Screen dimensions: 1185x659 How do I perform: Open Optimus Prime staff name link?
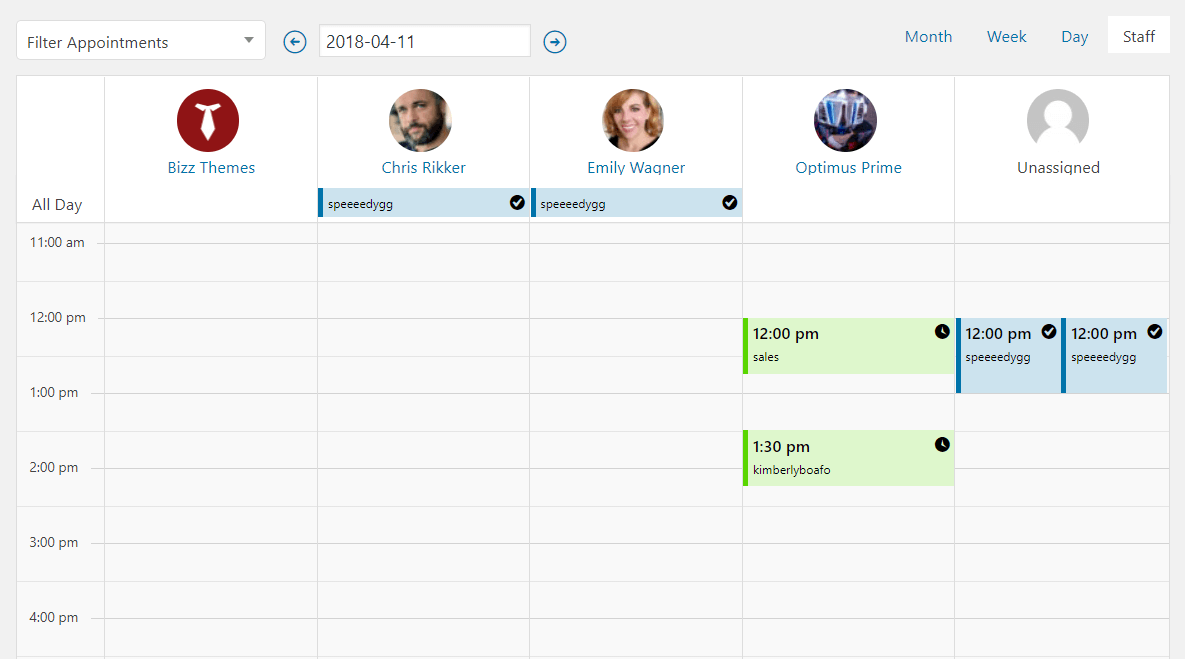[x=848, y=168]
